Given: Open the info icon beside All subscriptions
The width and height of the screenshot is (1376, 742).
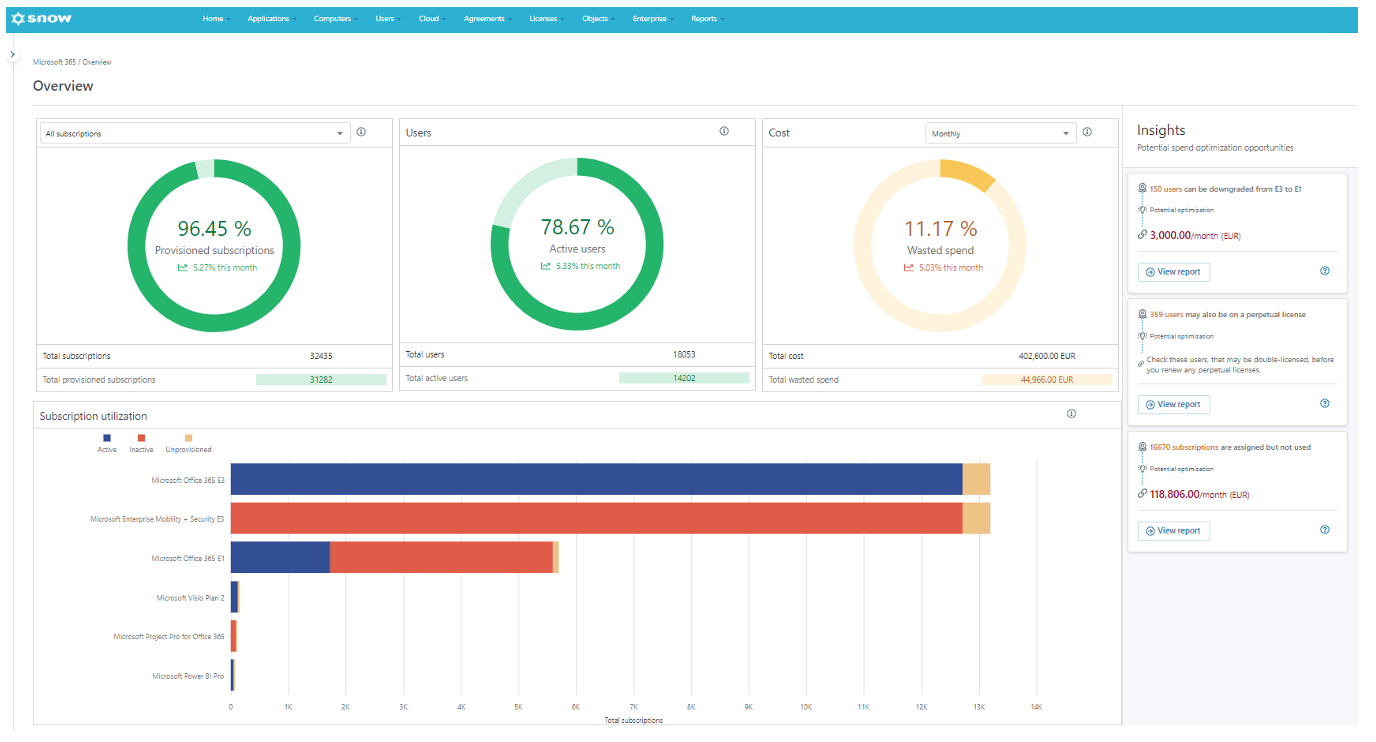Looking at the screenshot, I should 361,132.
